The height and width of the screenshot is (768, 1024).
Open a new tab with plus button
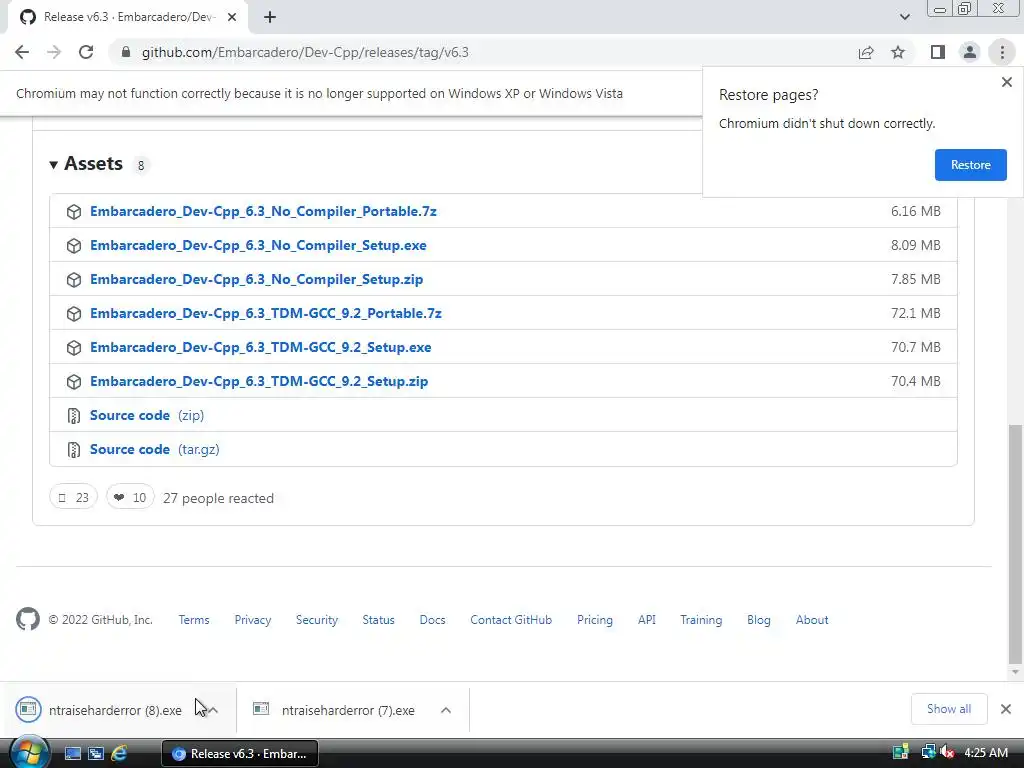[x=270, y=18]
